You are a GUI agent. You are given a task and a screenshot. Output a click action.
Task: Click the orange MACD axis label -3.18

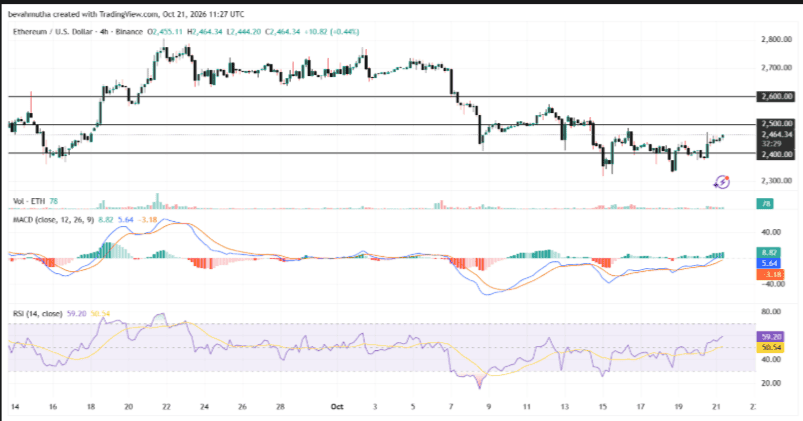click(x=770, y=275)
